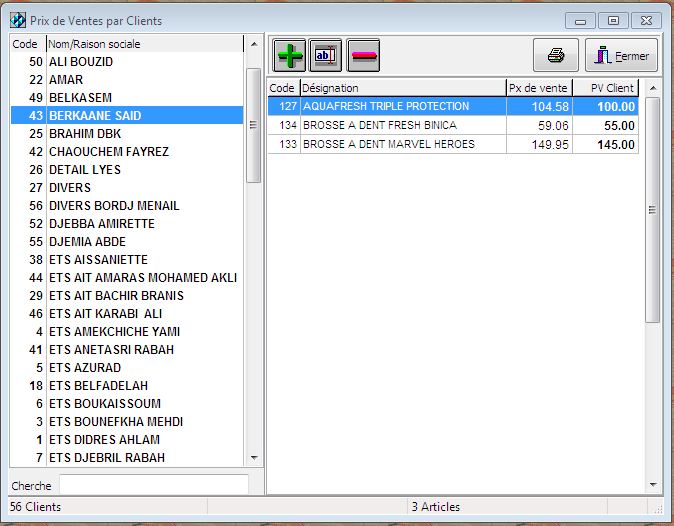
Task: Select client ETS ANETASRI RABAH
Action: pos(127,350)
